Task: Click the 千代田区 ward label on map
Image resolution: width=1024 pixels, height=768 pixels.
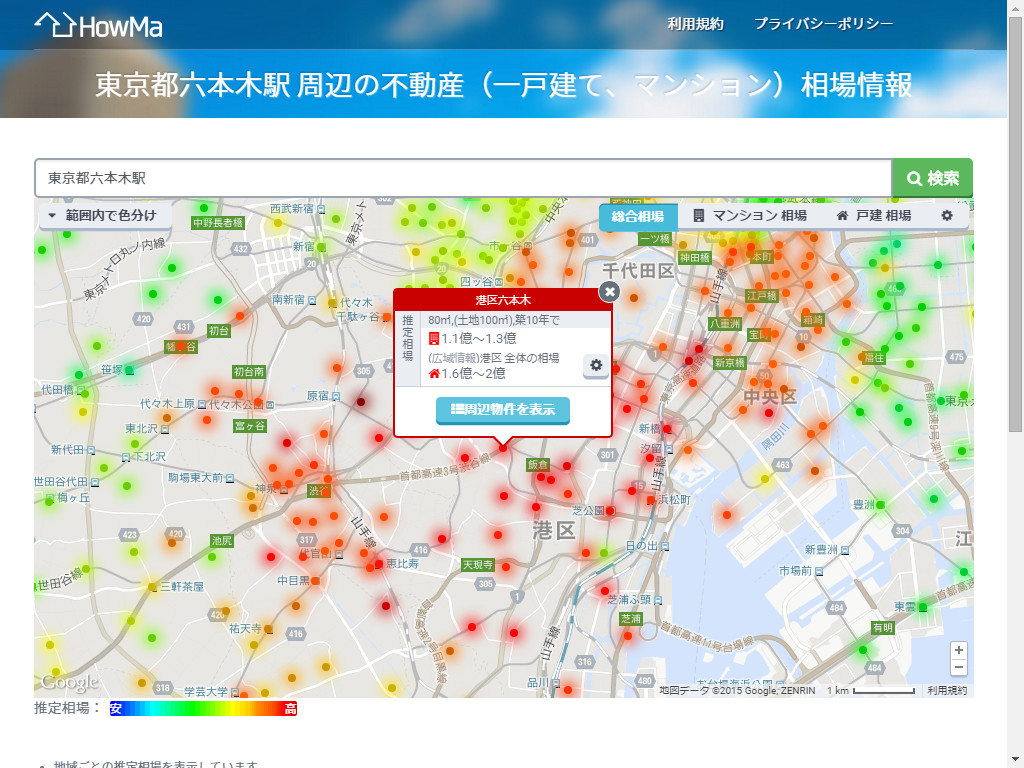Action: (637, 270)
